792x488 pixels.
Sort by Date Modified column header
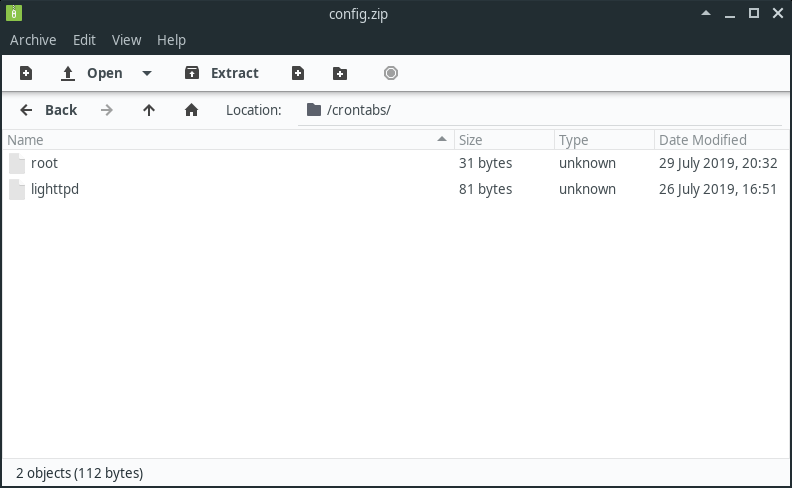tap(722, 140)
